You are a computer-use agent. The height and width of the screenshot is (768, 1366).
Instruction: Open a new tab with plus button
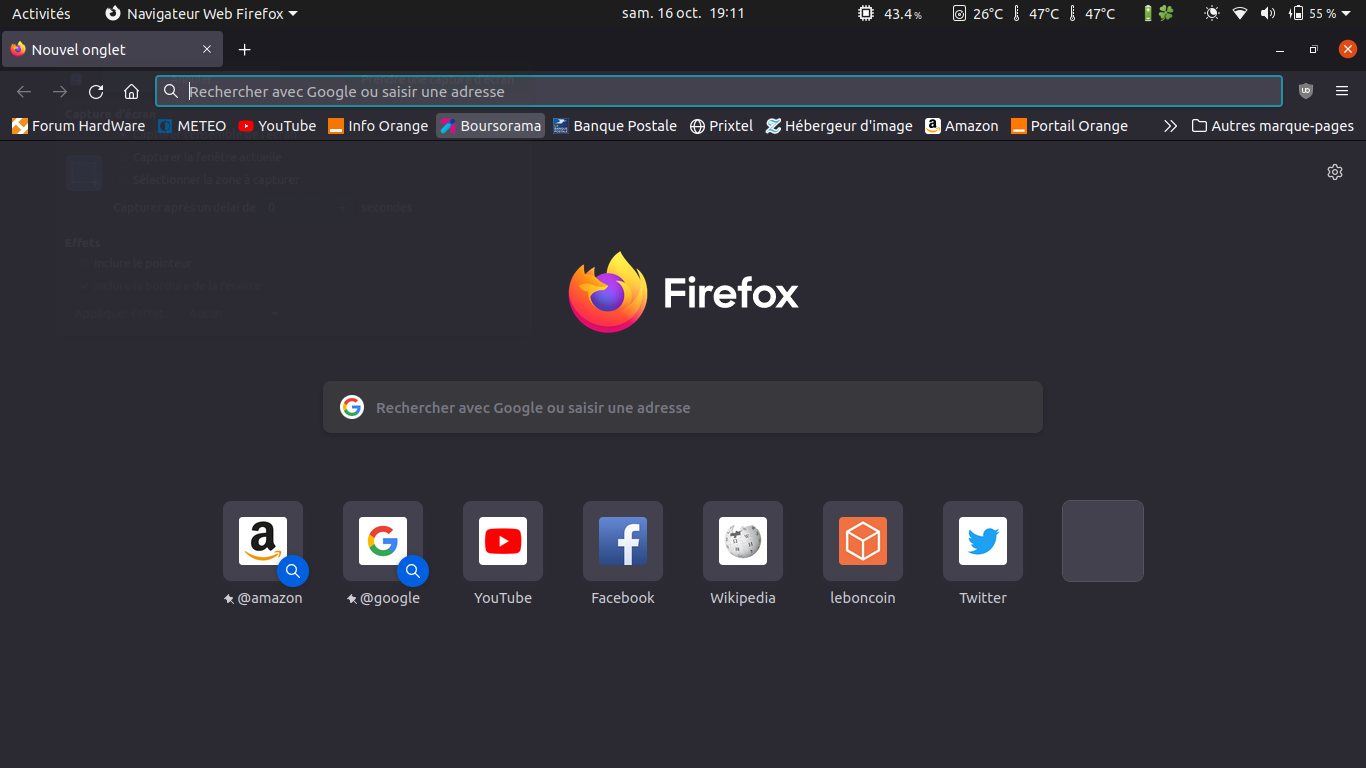pyautogui.click(x=244, y=50)
